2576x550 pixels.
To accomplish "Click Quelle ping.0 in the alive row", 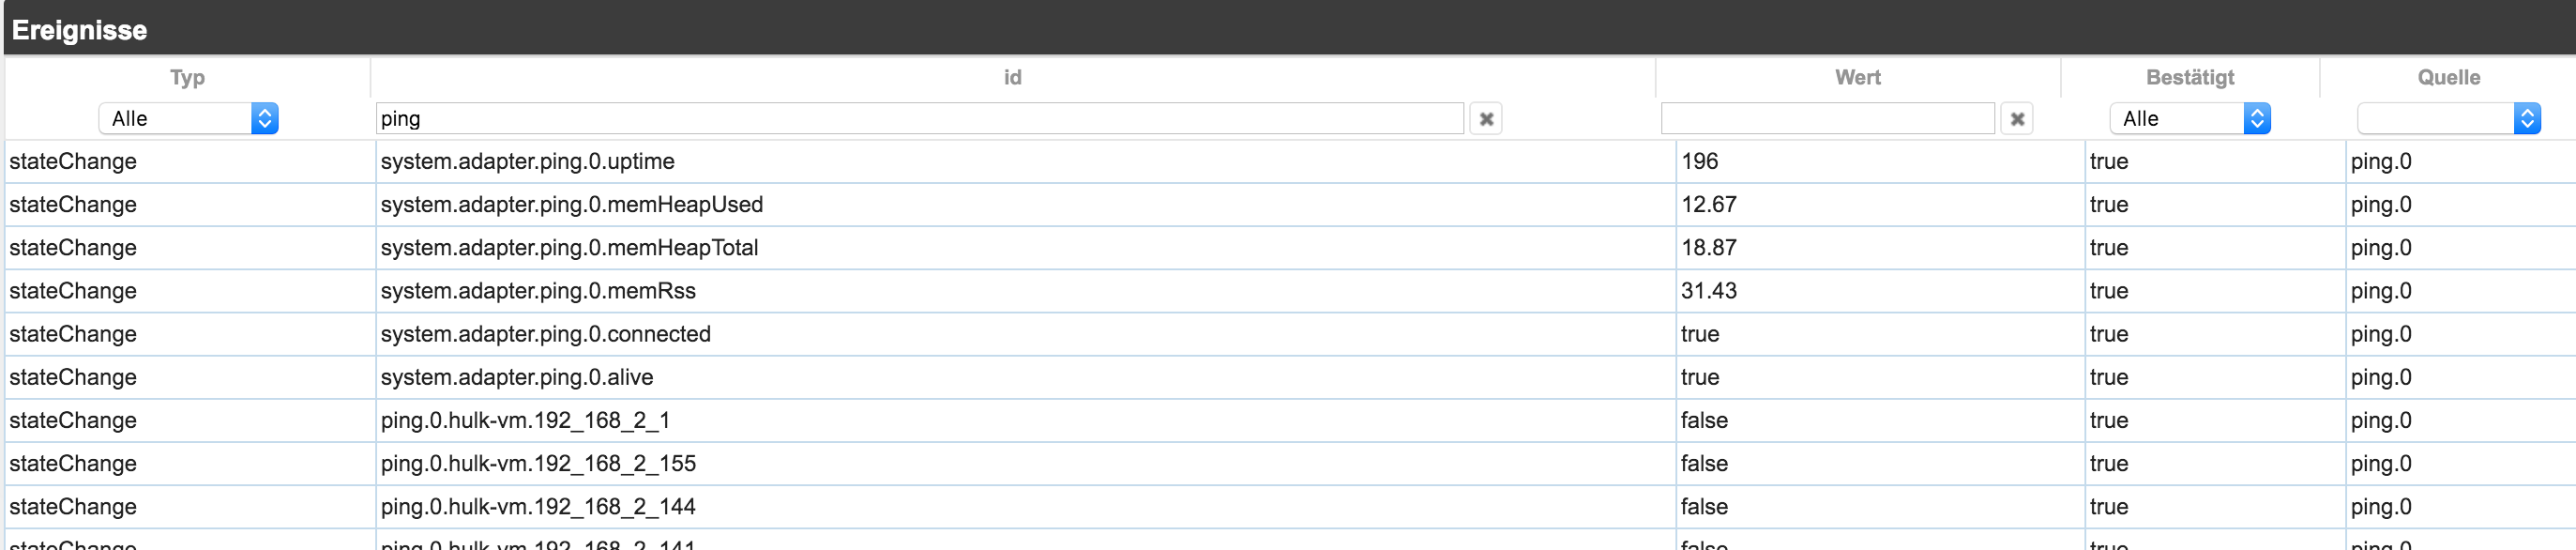I will click(2380, 377).
